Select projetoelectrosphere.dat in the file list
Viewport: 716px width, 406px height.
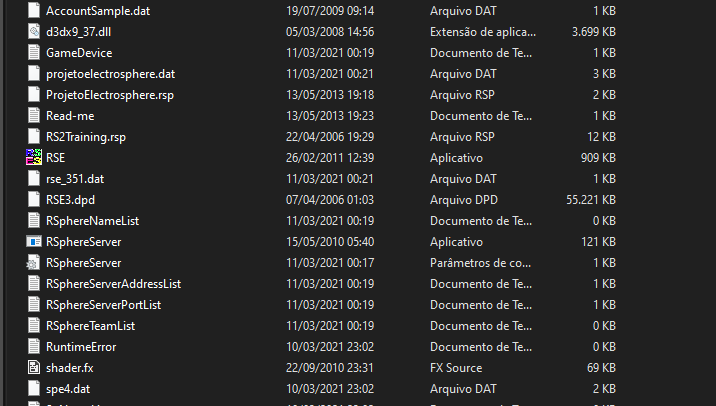(111, 74)
